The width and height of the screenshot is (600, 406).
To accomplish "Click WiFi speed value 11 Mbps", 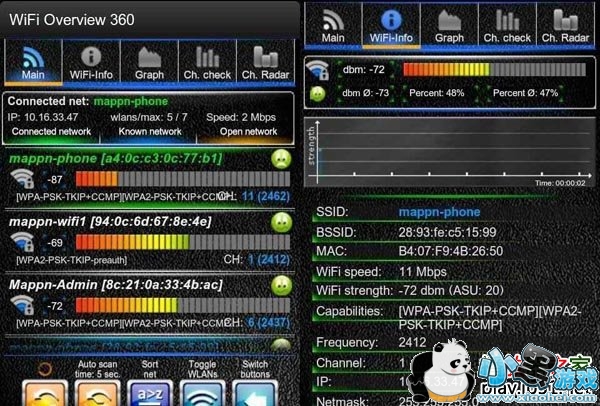I will (422, 272).
